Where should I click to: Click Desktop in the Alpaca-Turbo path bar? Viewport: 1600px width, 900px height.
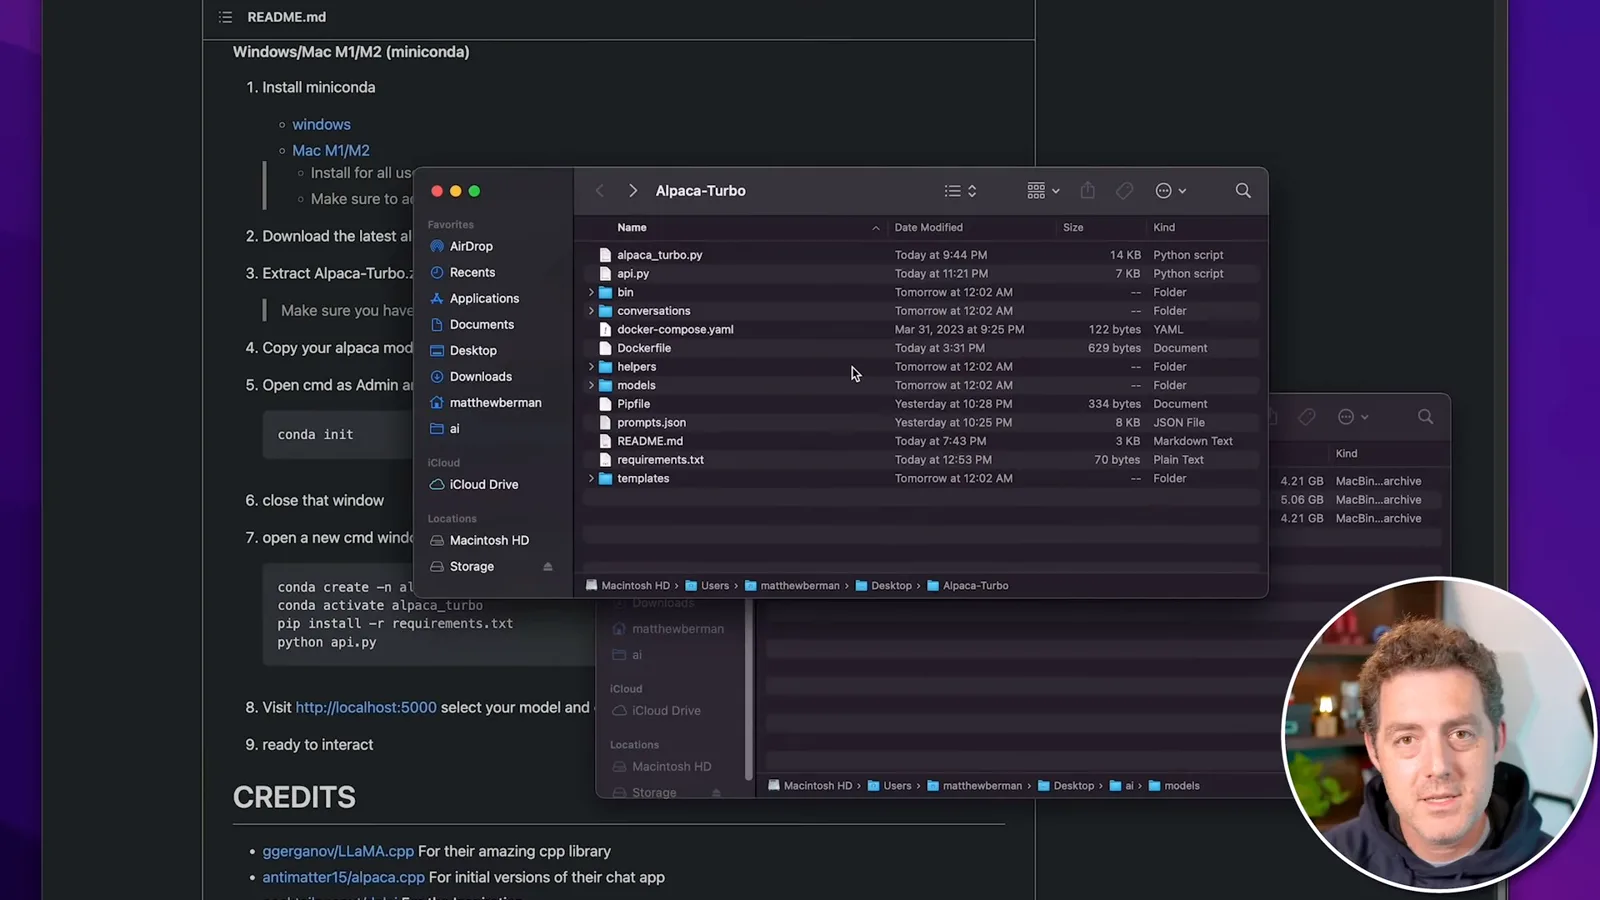tap(883, 586)
